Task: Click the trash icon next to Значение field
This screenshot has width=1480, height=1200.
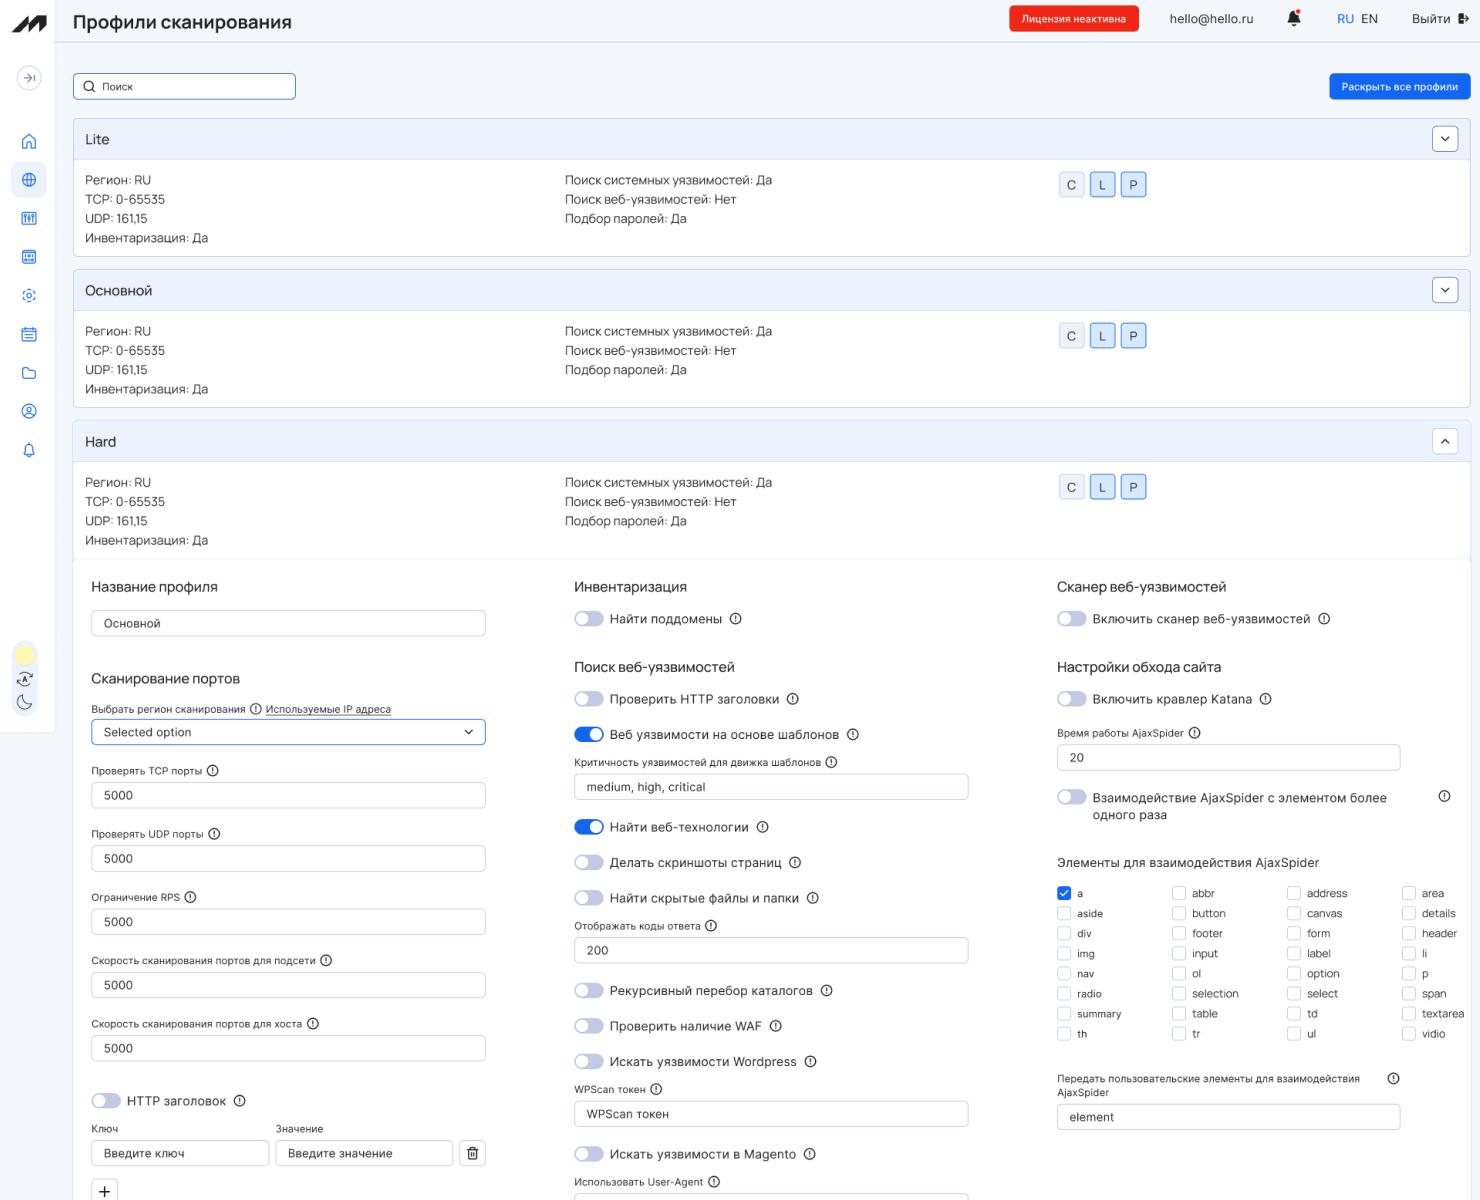Action: coord(473,1153)
